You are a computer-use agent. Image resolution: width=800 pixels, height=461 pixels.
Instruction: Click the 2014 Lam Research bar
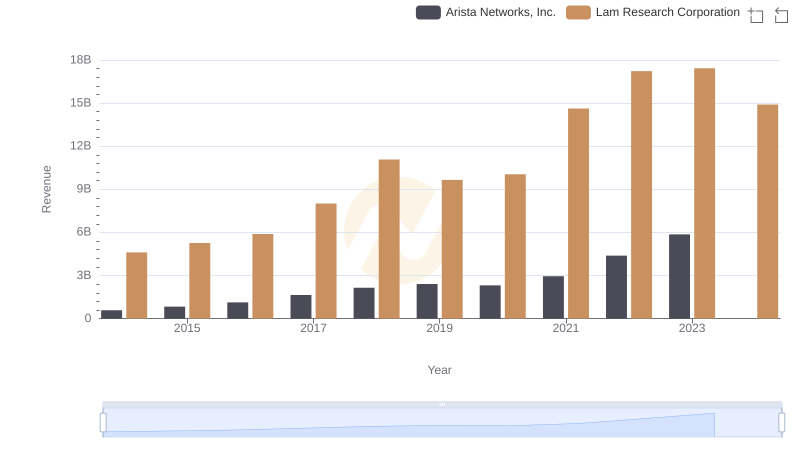tap(137, 286)
